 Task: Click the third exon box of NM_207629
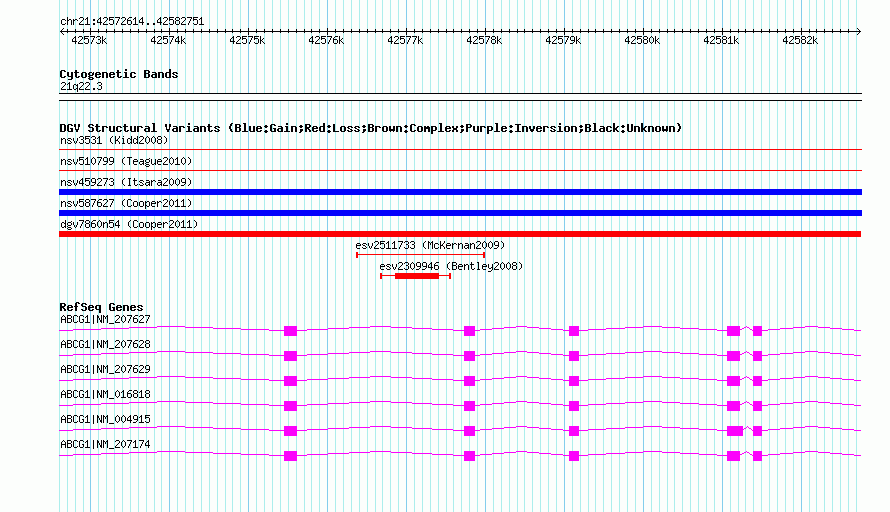(574, 381)
